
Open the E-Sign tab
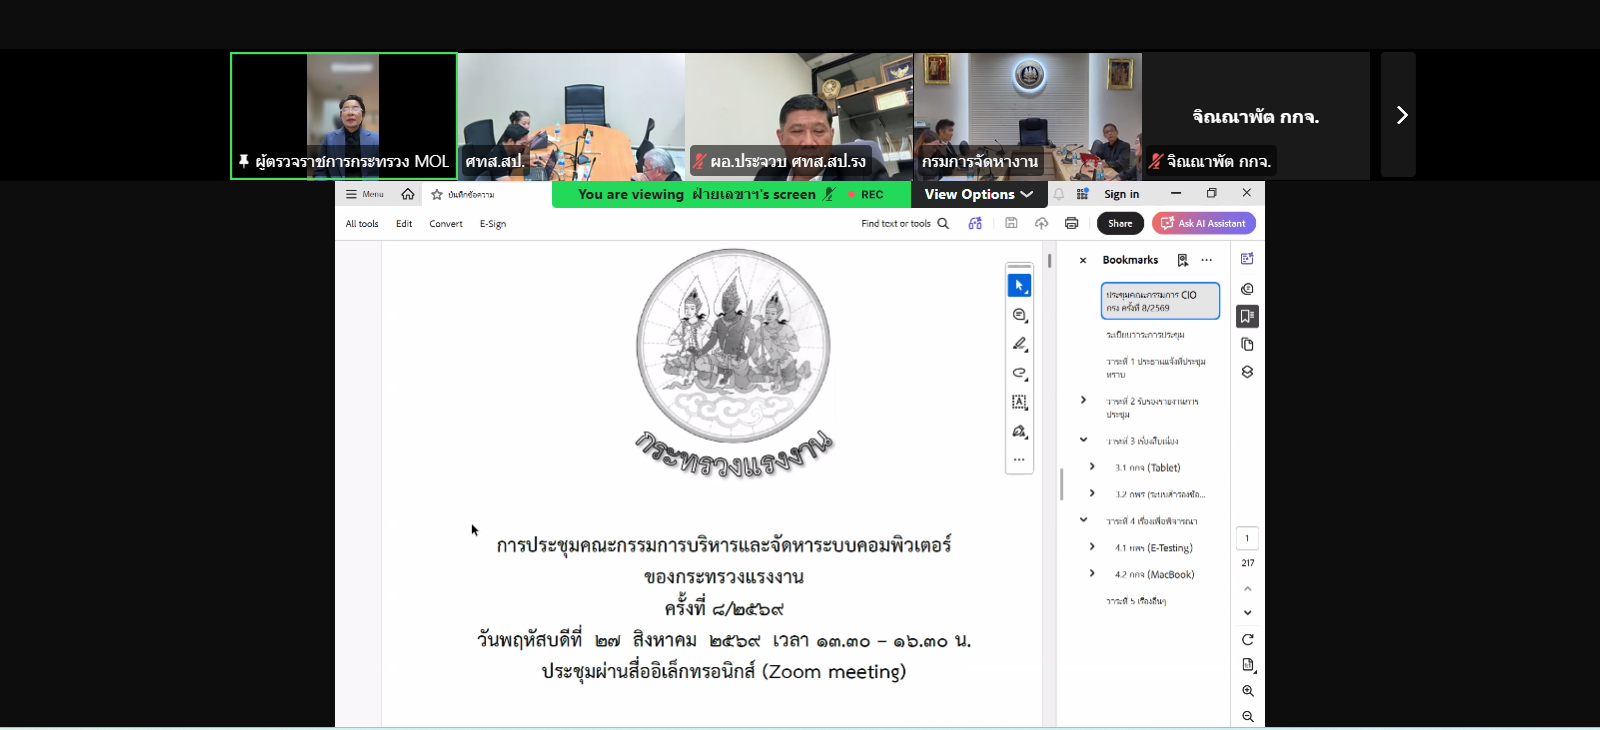pos(493,224)
